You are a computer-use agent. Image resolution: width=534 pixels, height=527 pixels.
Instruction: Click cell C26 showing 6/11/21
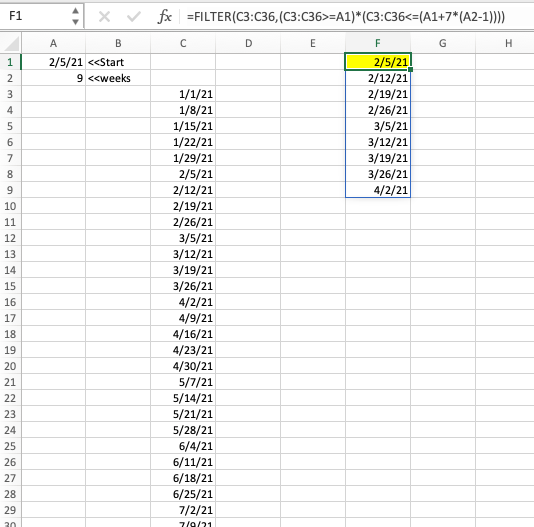click(x=183, y=462)
